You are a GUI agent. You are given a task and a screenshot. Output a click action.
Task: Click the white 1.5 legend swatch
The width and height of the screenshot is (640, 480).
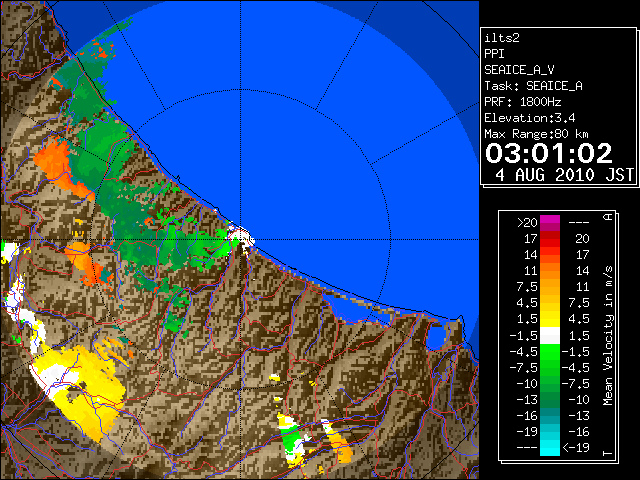click(550, 336)
